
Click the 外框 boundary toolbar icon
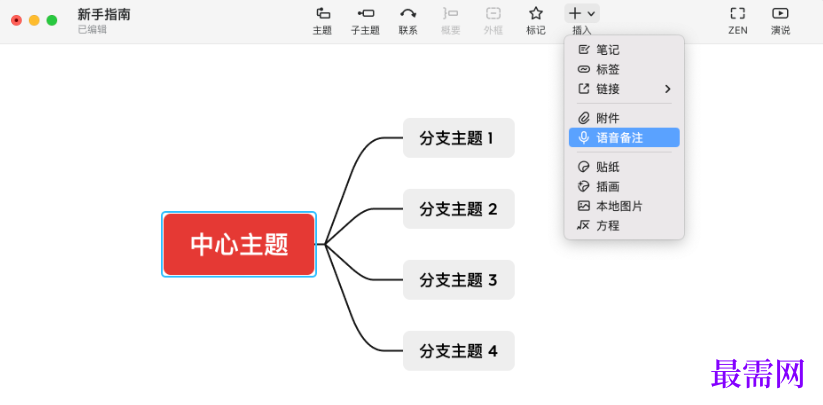tap(493, 14)
